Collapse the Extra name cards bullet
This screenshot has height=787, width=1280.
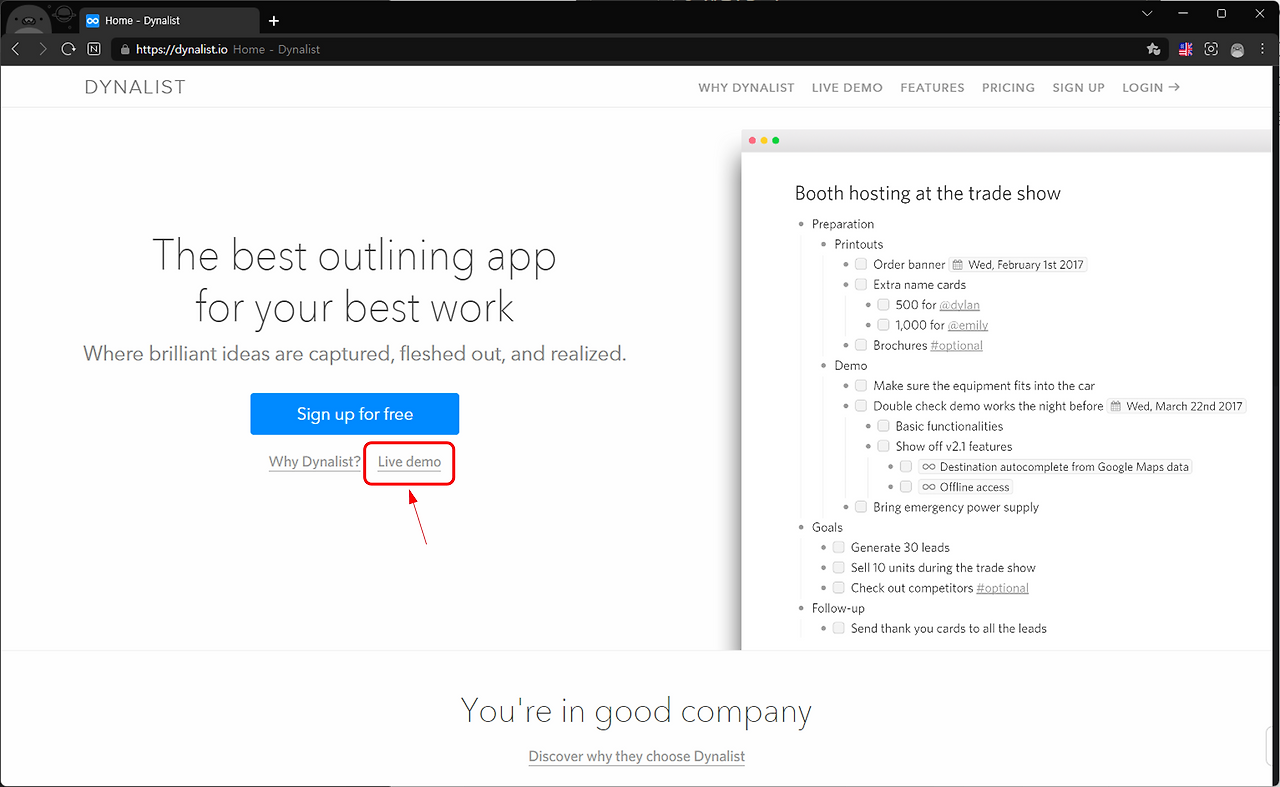[846, 285]
